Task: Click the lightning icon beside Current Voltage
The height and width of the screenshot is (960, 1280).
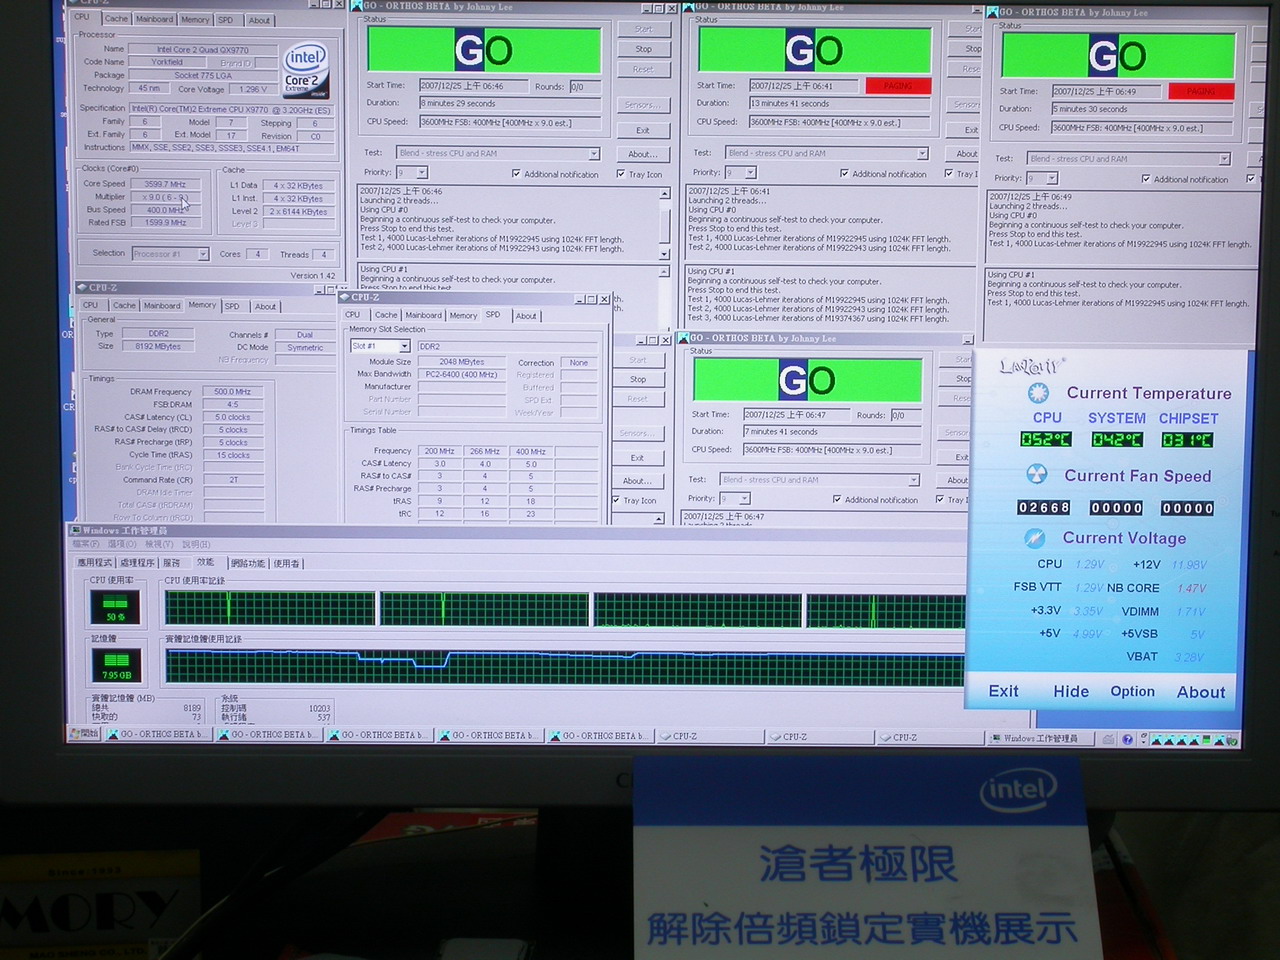Action: pyautogui.click(x=1035, y=538)
